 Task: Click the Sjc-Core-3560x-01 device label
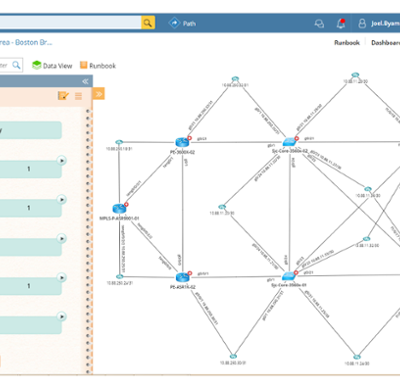click(x=289, y=285)
